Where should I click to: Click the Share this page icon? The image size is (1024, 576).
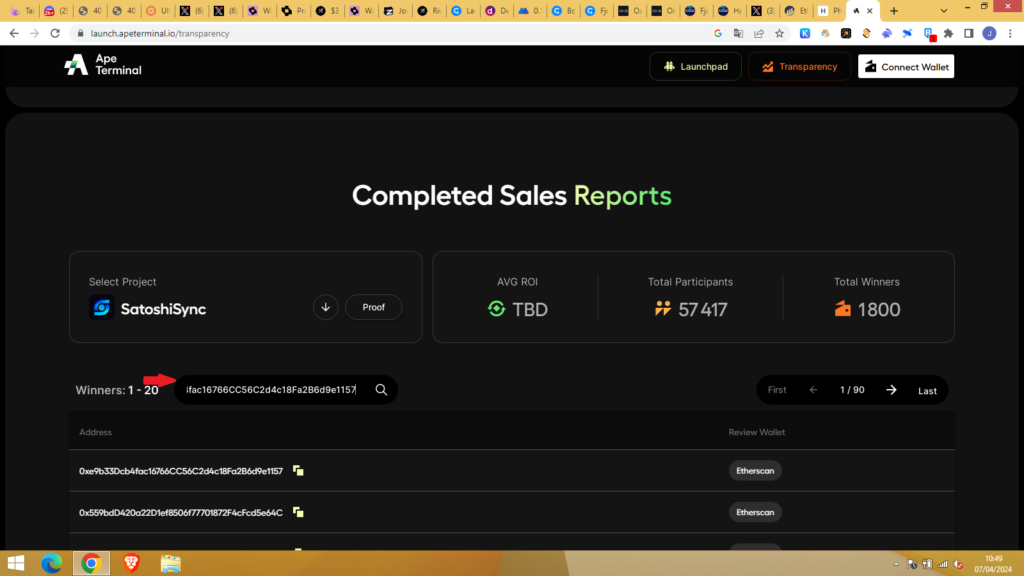coord(759,33)
